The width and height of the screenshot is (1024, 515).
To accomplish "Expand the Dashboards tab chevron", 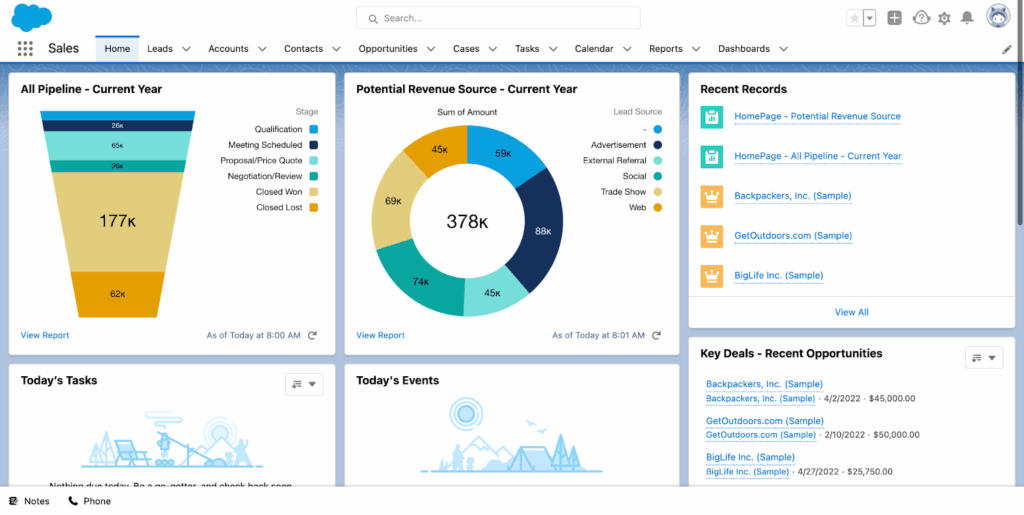I will tap(784, 49).
